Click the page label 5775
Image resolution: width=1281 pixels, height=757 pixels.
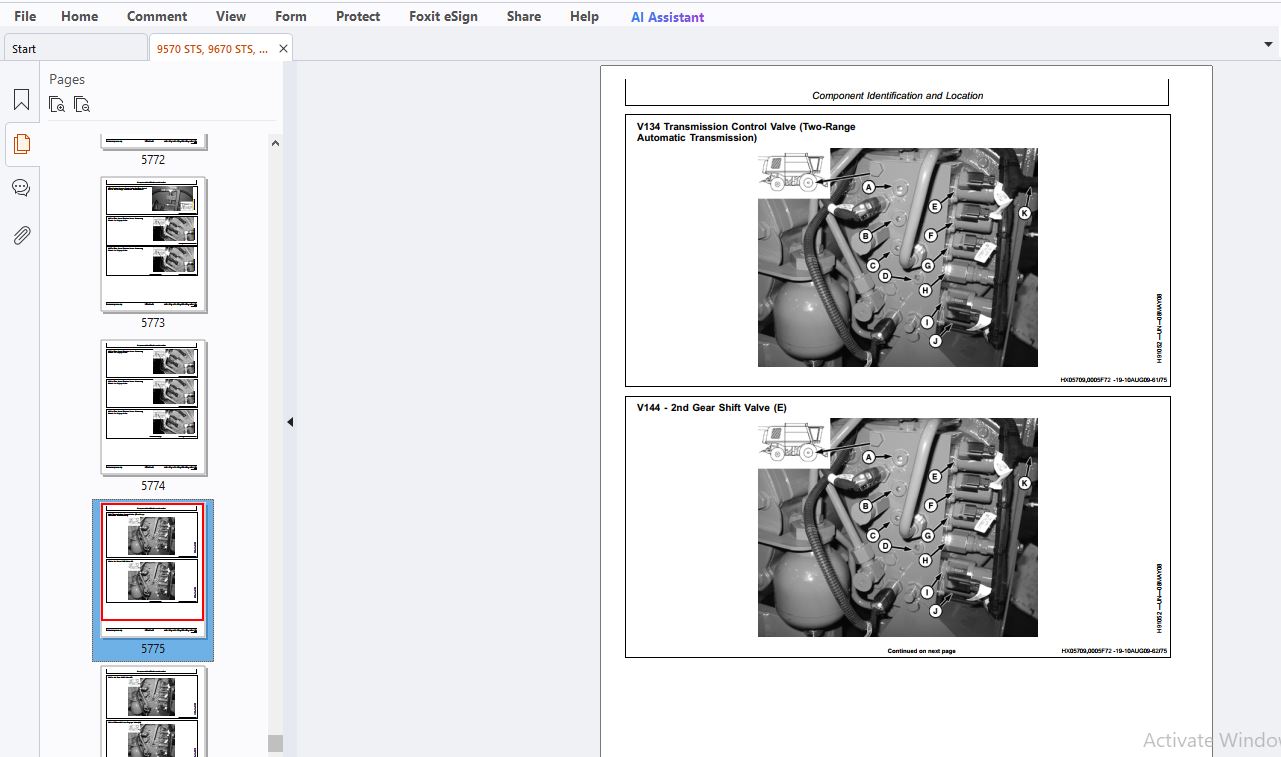pyautogui.click(x=153, y=649)
